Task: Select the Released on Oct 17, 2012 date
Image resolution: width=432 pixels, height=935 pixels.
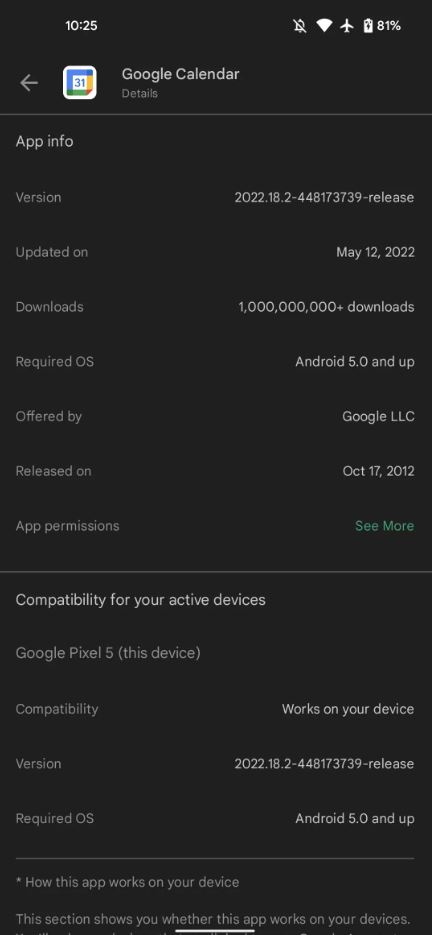Action: coord(378,471)
